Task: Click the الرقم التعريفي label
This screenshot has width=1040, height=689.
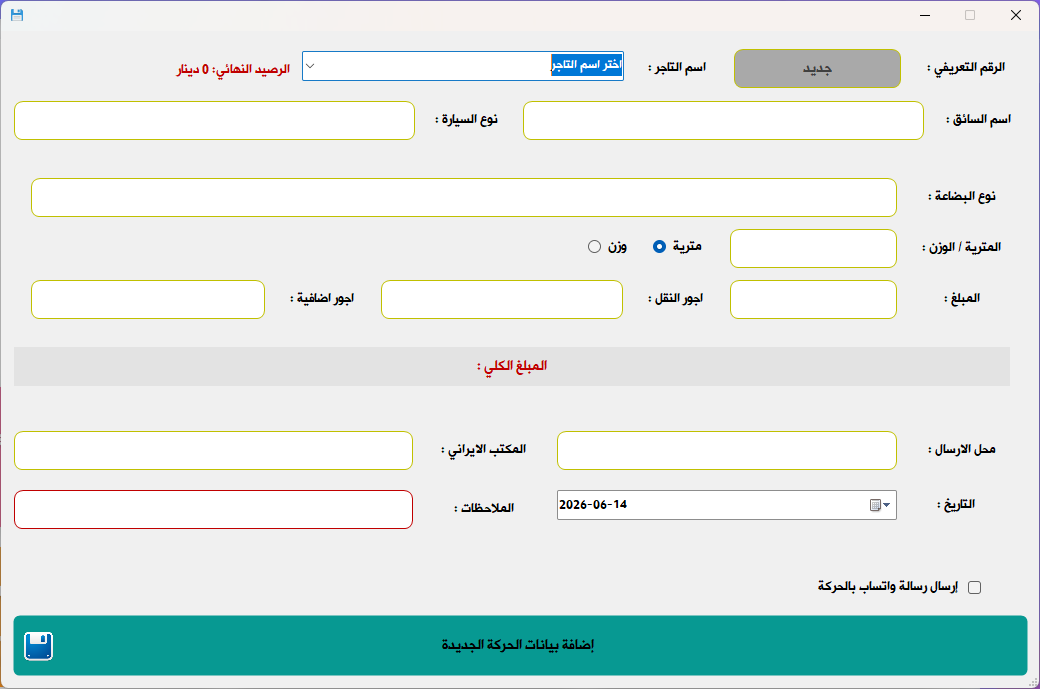Action: pyautogui.click(x=966, y=68)
